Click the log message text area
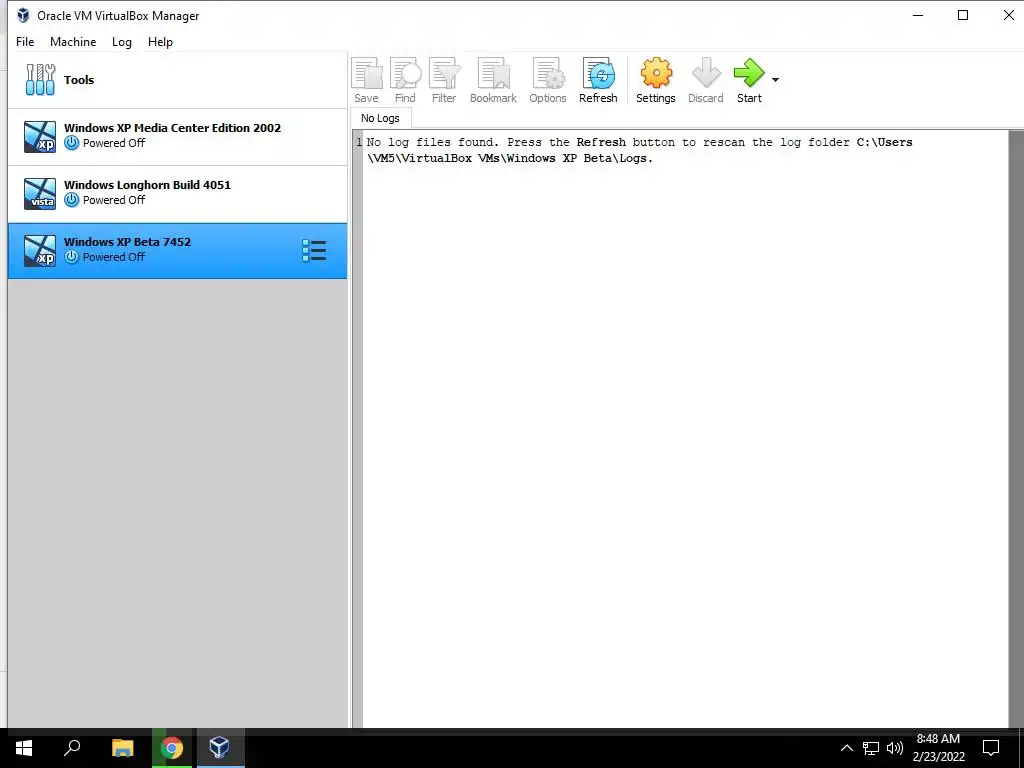 coord(684,428)
